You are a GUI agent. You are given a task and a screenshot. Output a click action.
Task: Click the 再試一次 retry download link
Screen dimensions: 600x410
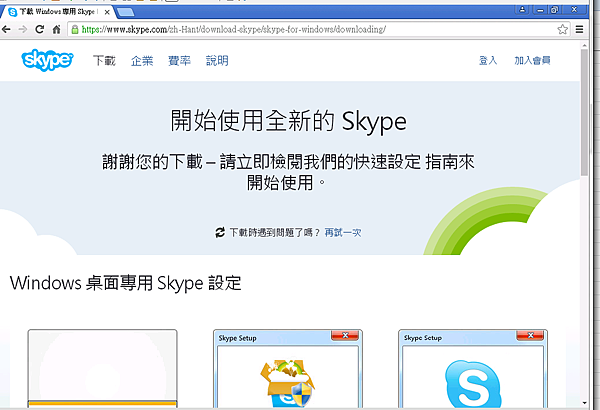point(343,232)
